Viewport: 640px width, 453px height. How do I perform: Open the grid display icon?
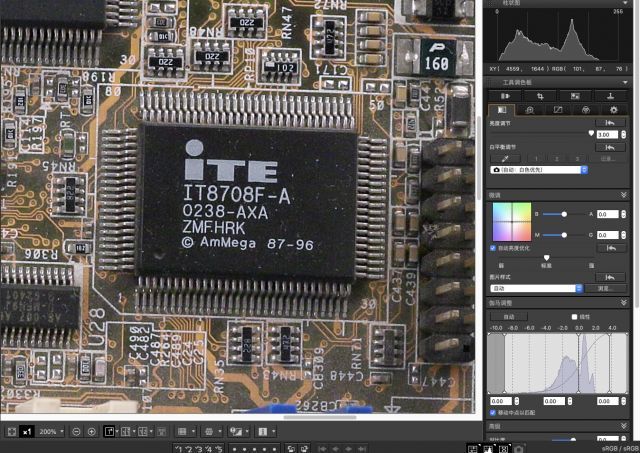(x=182, y=431)
